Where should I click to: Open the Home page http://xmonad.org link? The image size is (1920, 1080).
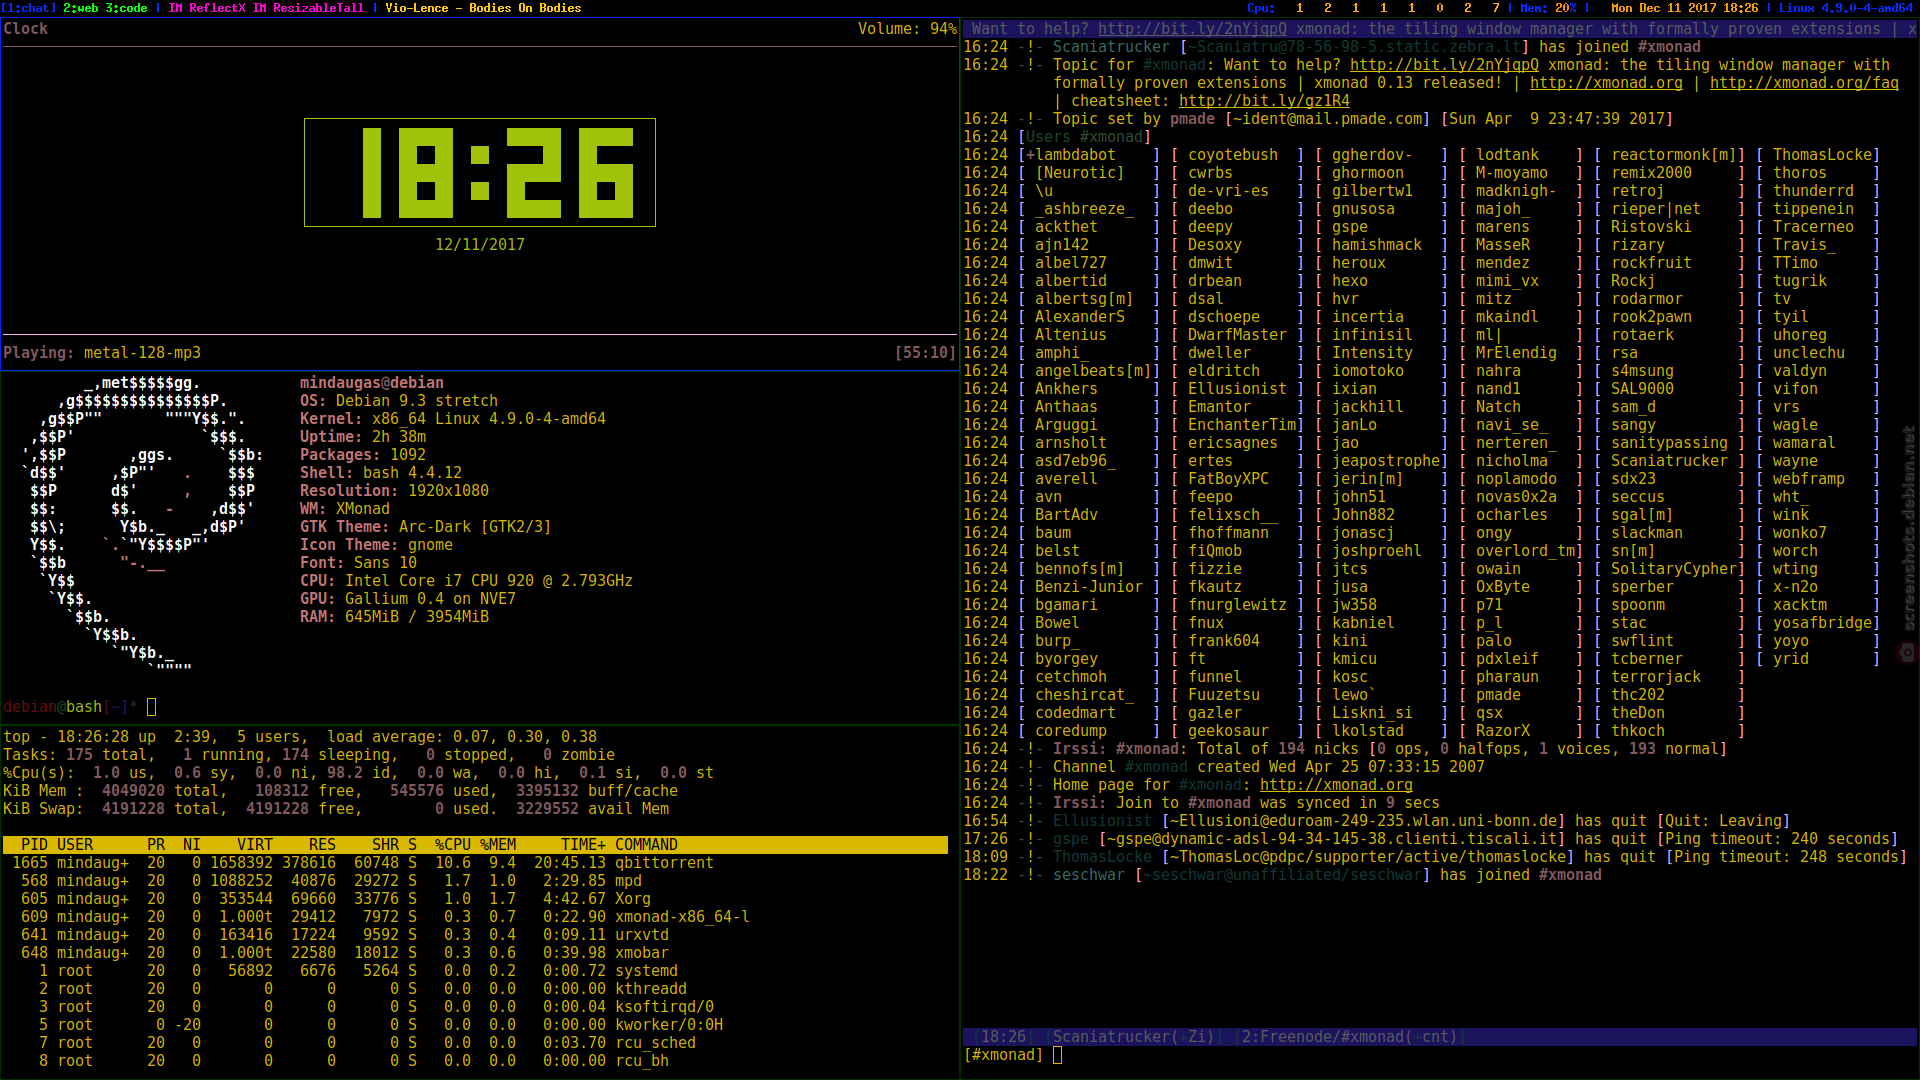pos(1336,785)
